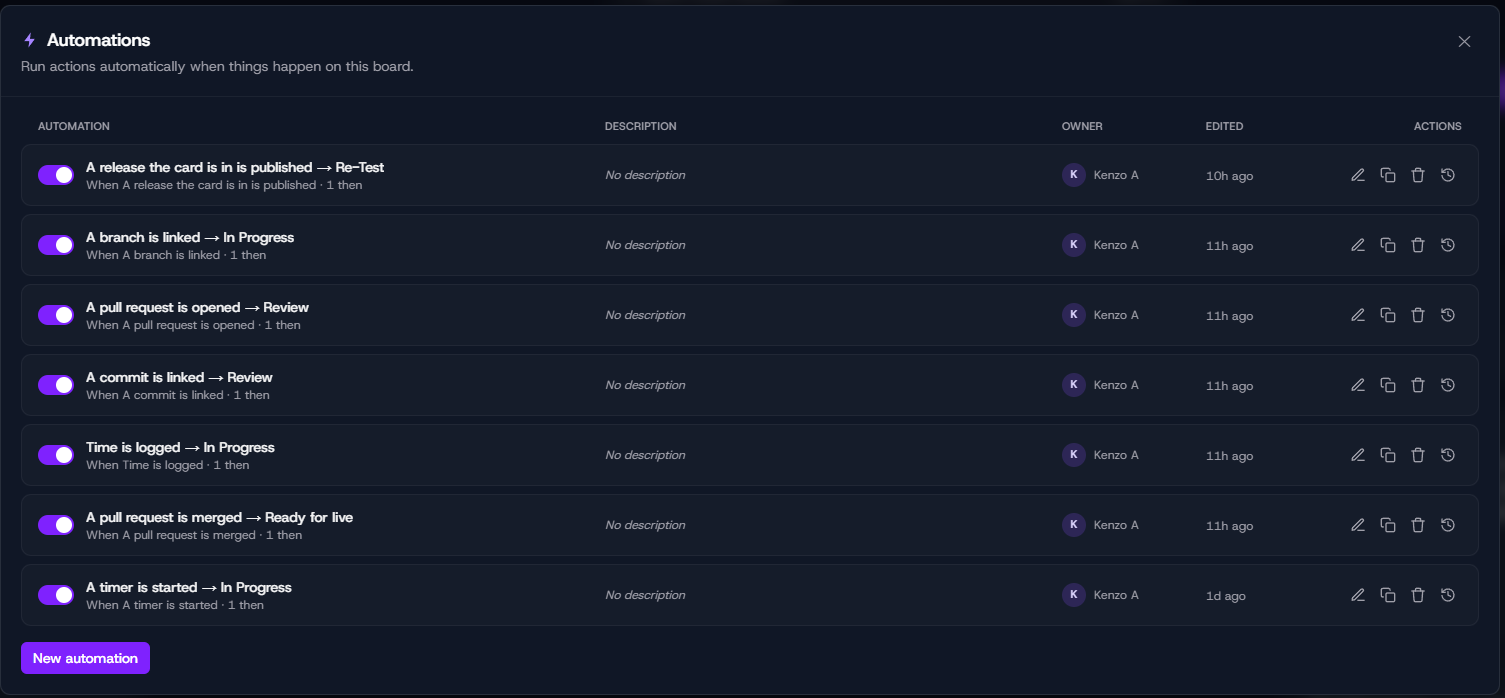Viewport: 1505px width, 698px height.
Task: Duplicate the 'A pull request is merged' automation
Action: 1388,525
